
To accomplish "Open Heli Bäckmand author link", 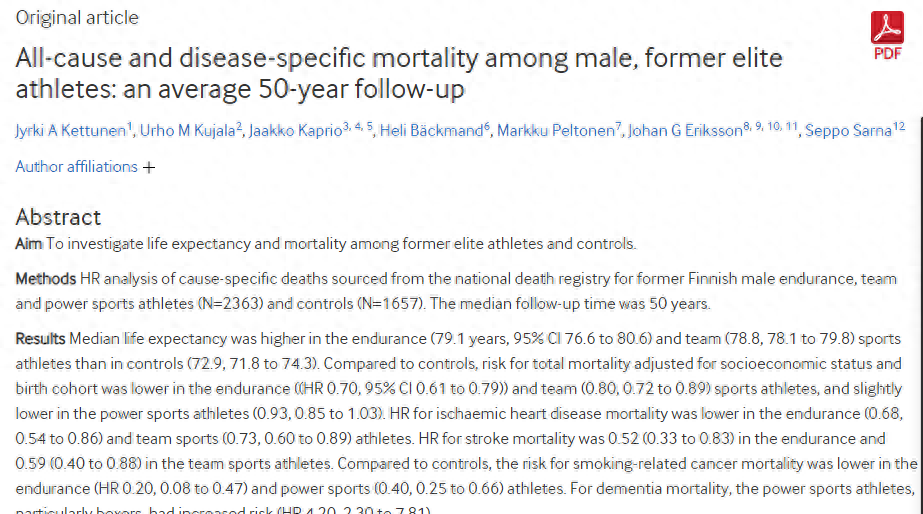I will coord(431,132).
